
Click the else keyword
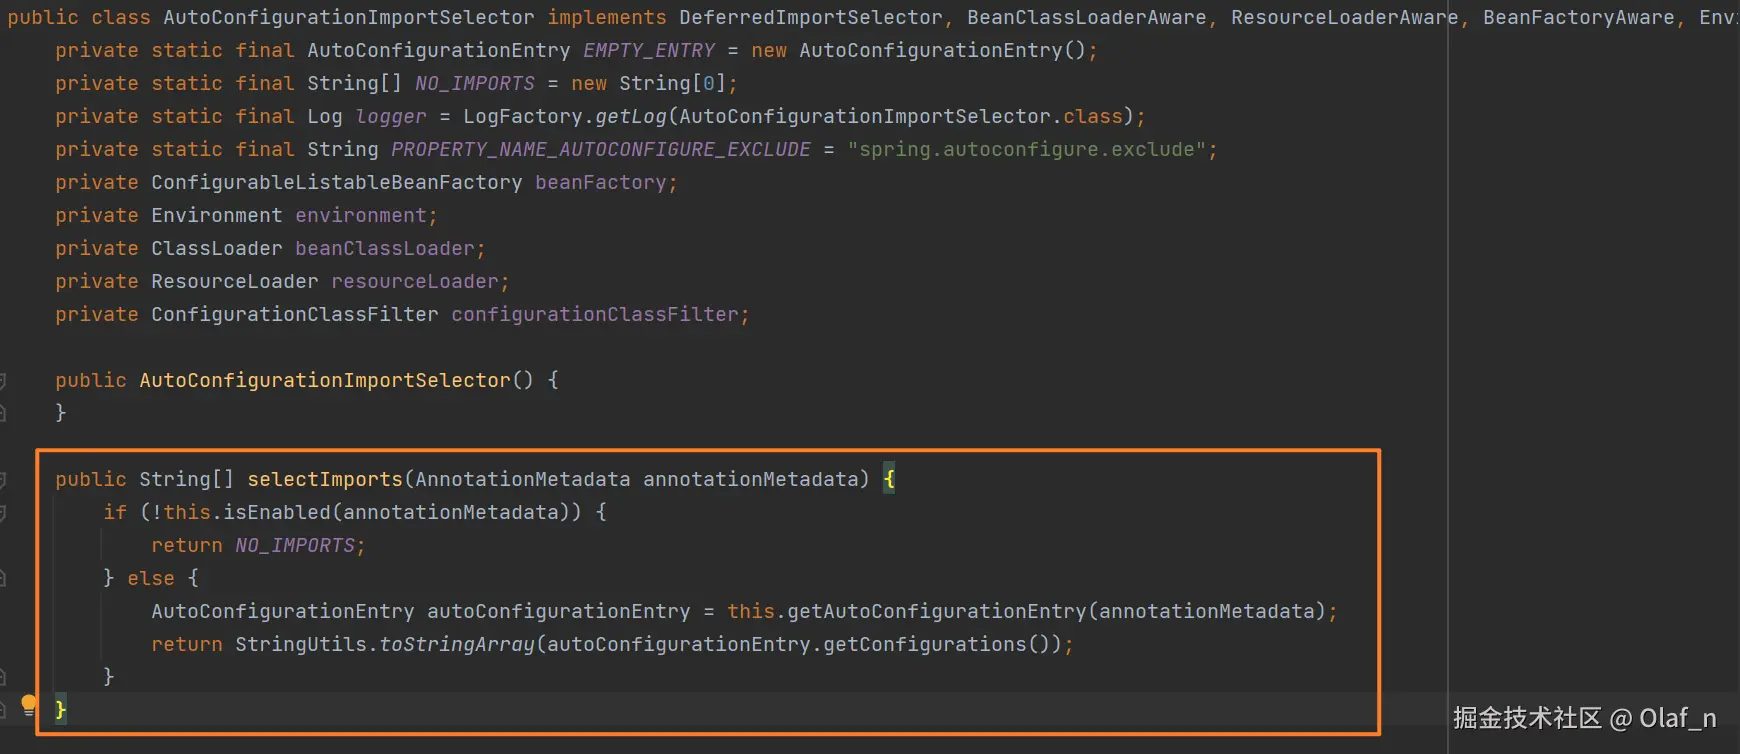pos(151,578)
